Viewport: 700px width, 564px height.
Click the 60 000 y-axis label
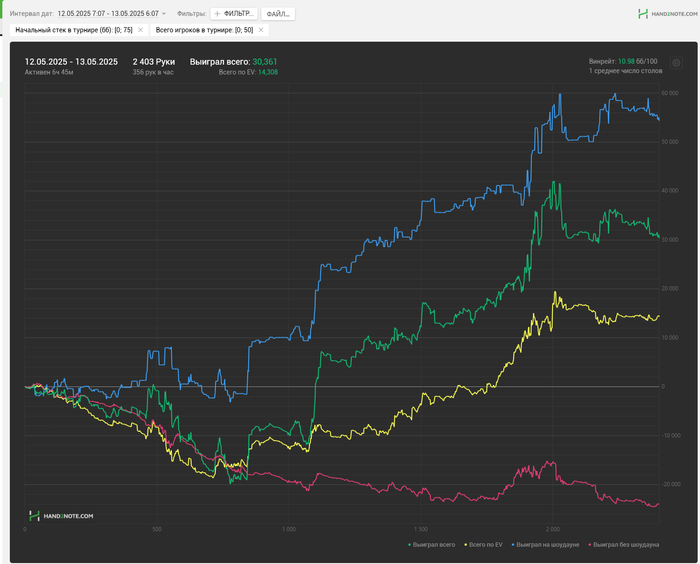670,93
